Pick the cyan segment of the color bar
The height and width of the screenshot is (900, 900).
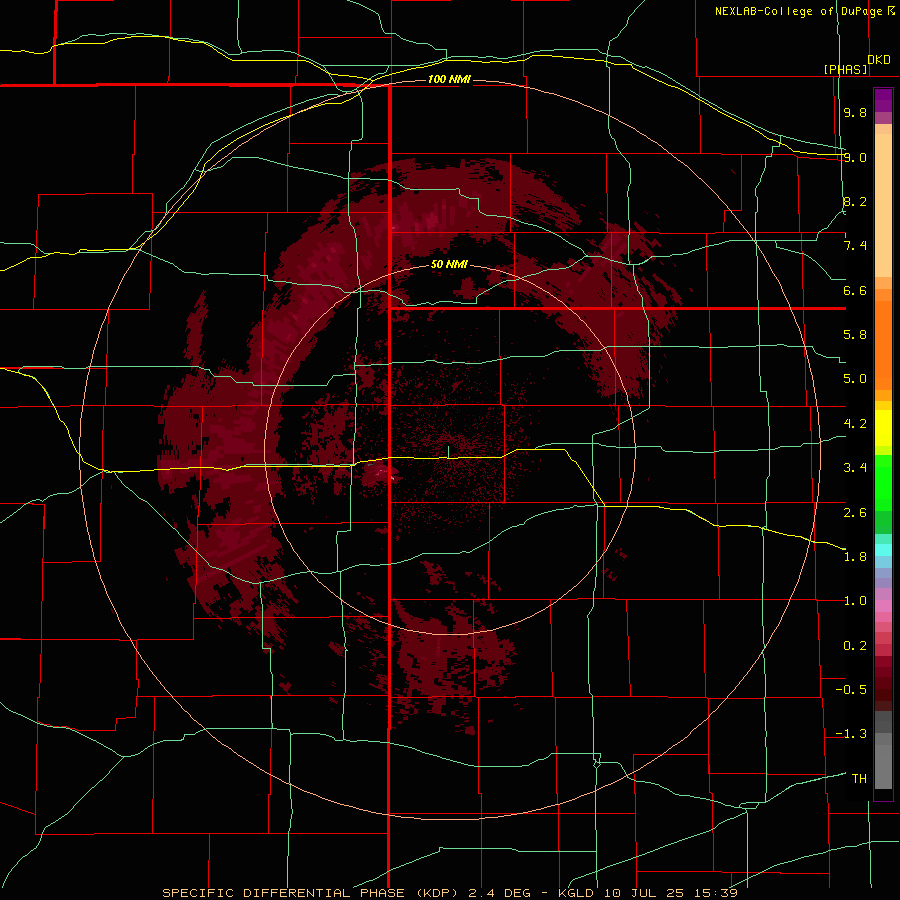(x=883, y=550)
